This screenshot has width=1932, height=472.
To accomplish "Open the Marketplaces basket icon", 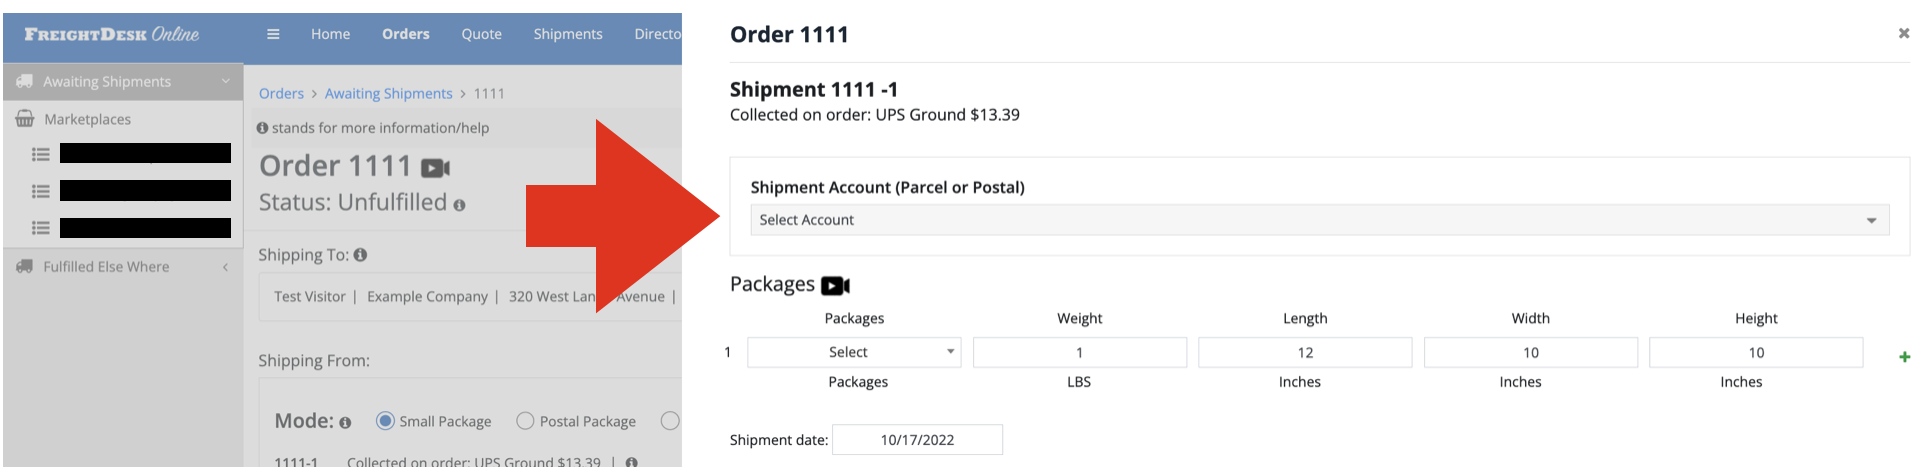I will 25,119.
